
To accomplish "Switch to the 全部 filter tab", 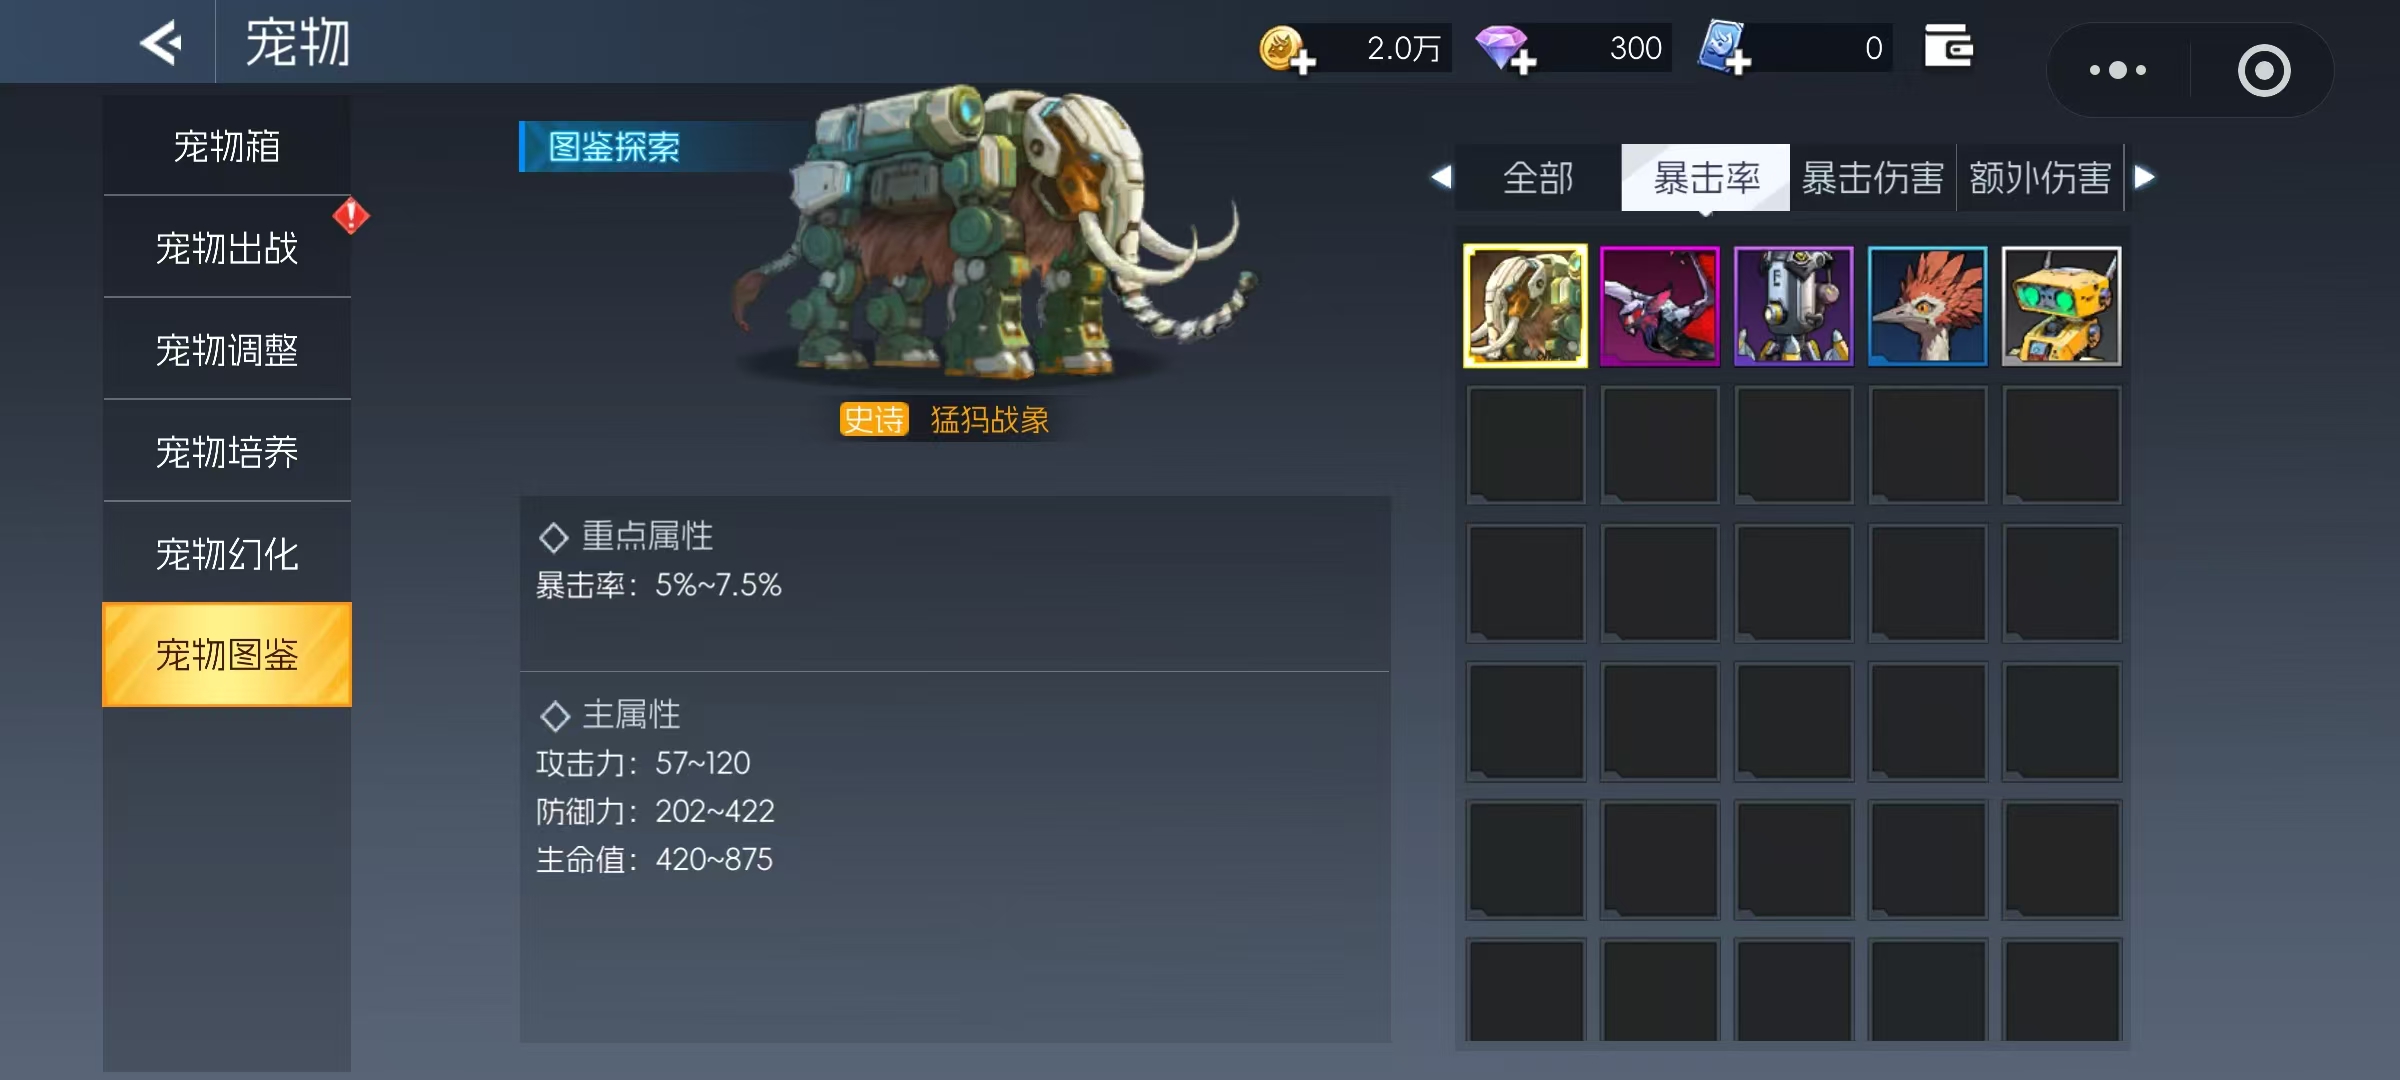I will (x=1538, y=178).
